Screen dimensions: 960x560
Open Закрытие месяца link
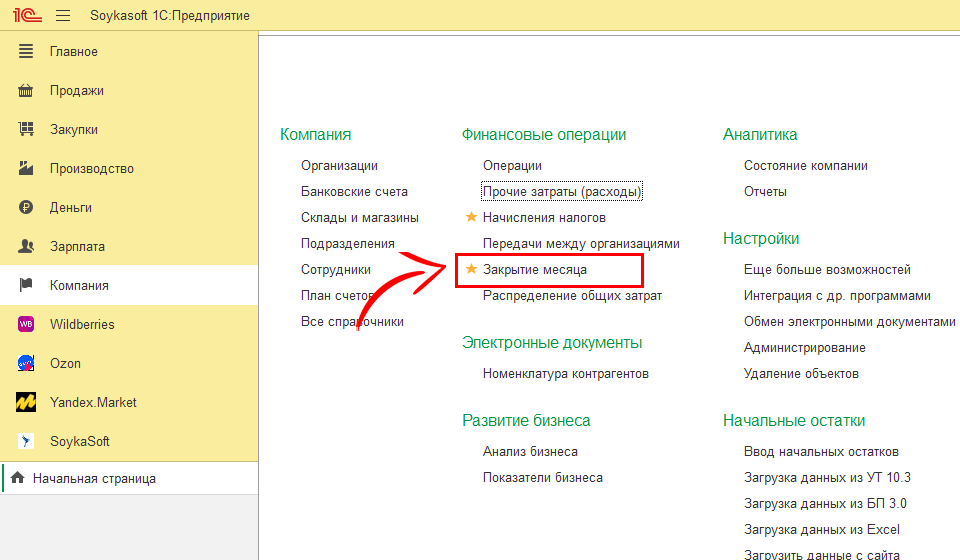(x=535, y=270)
